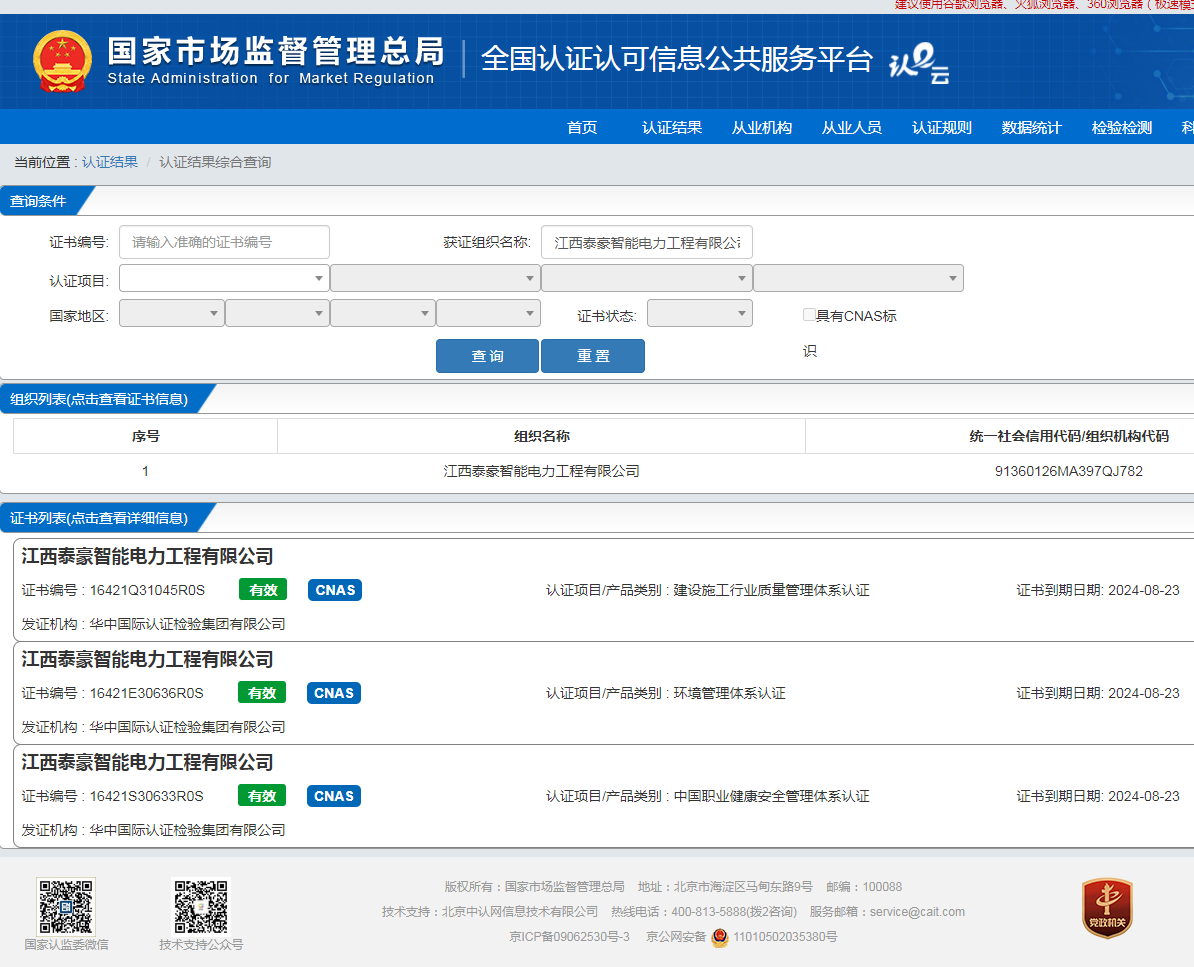Click the 认e云 logo in header
This screenshot has width=1194, height=967.
[920, 63]
